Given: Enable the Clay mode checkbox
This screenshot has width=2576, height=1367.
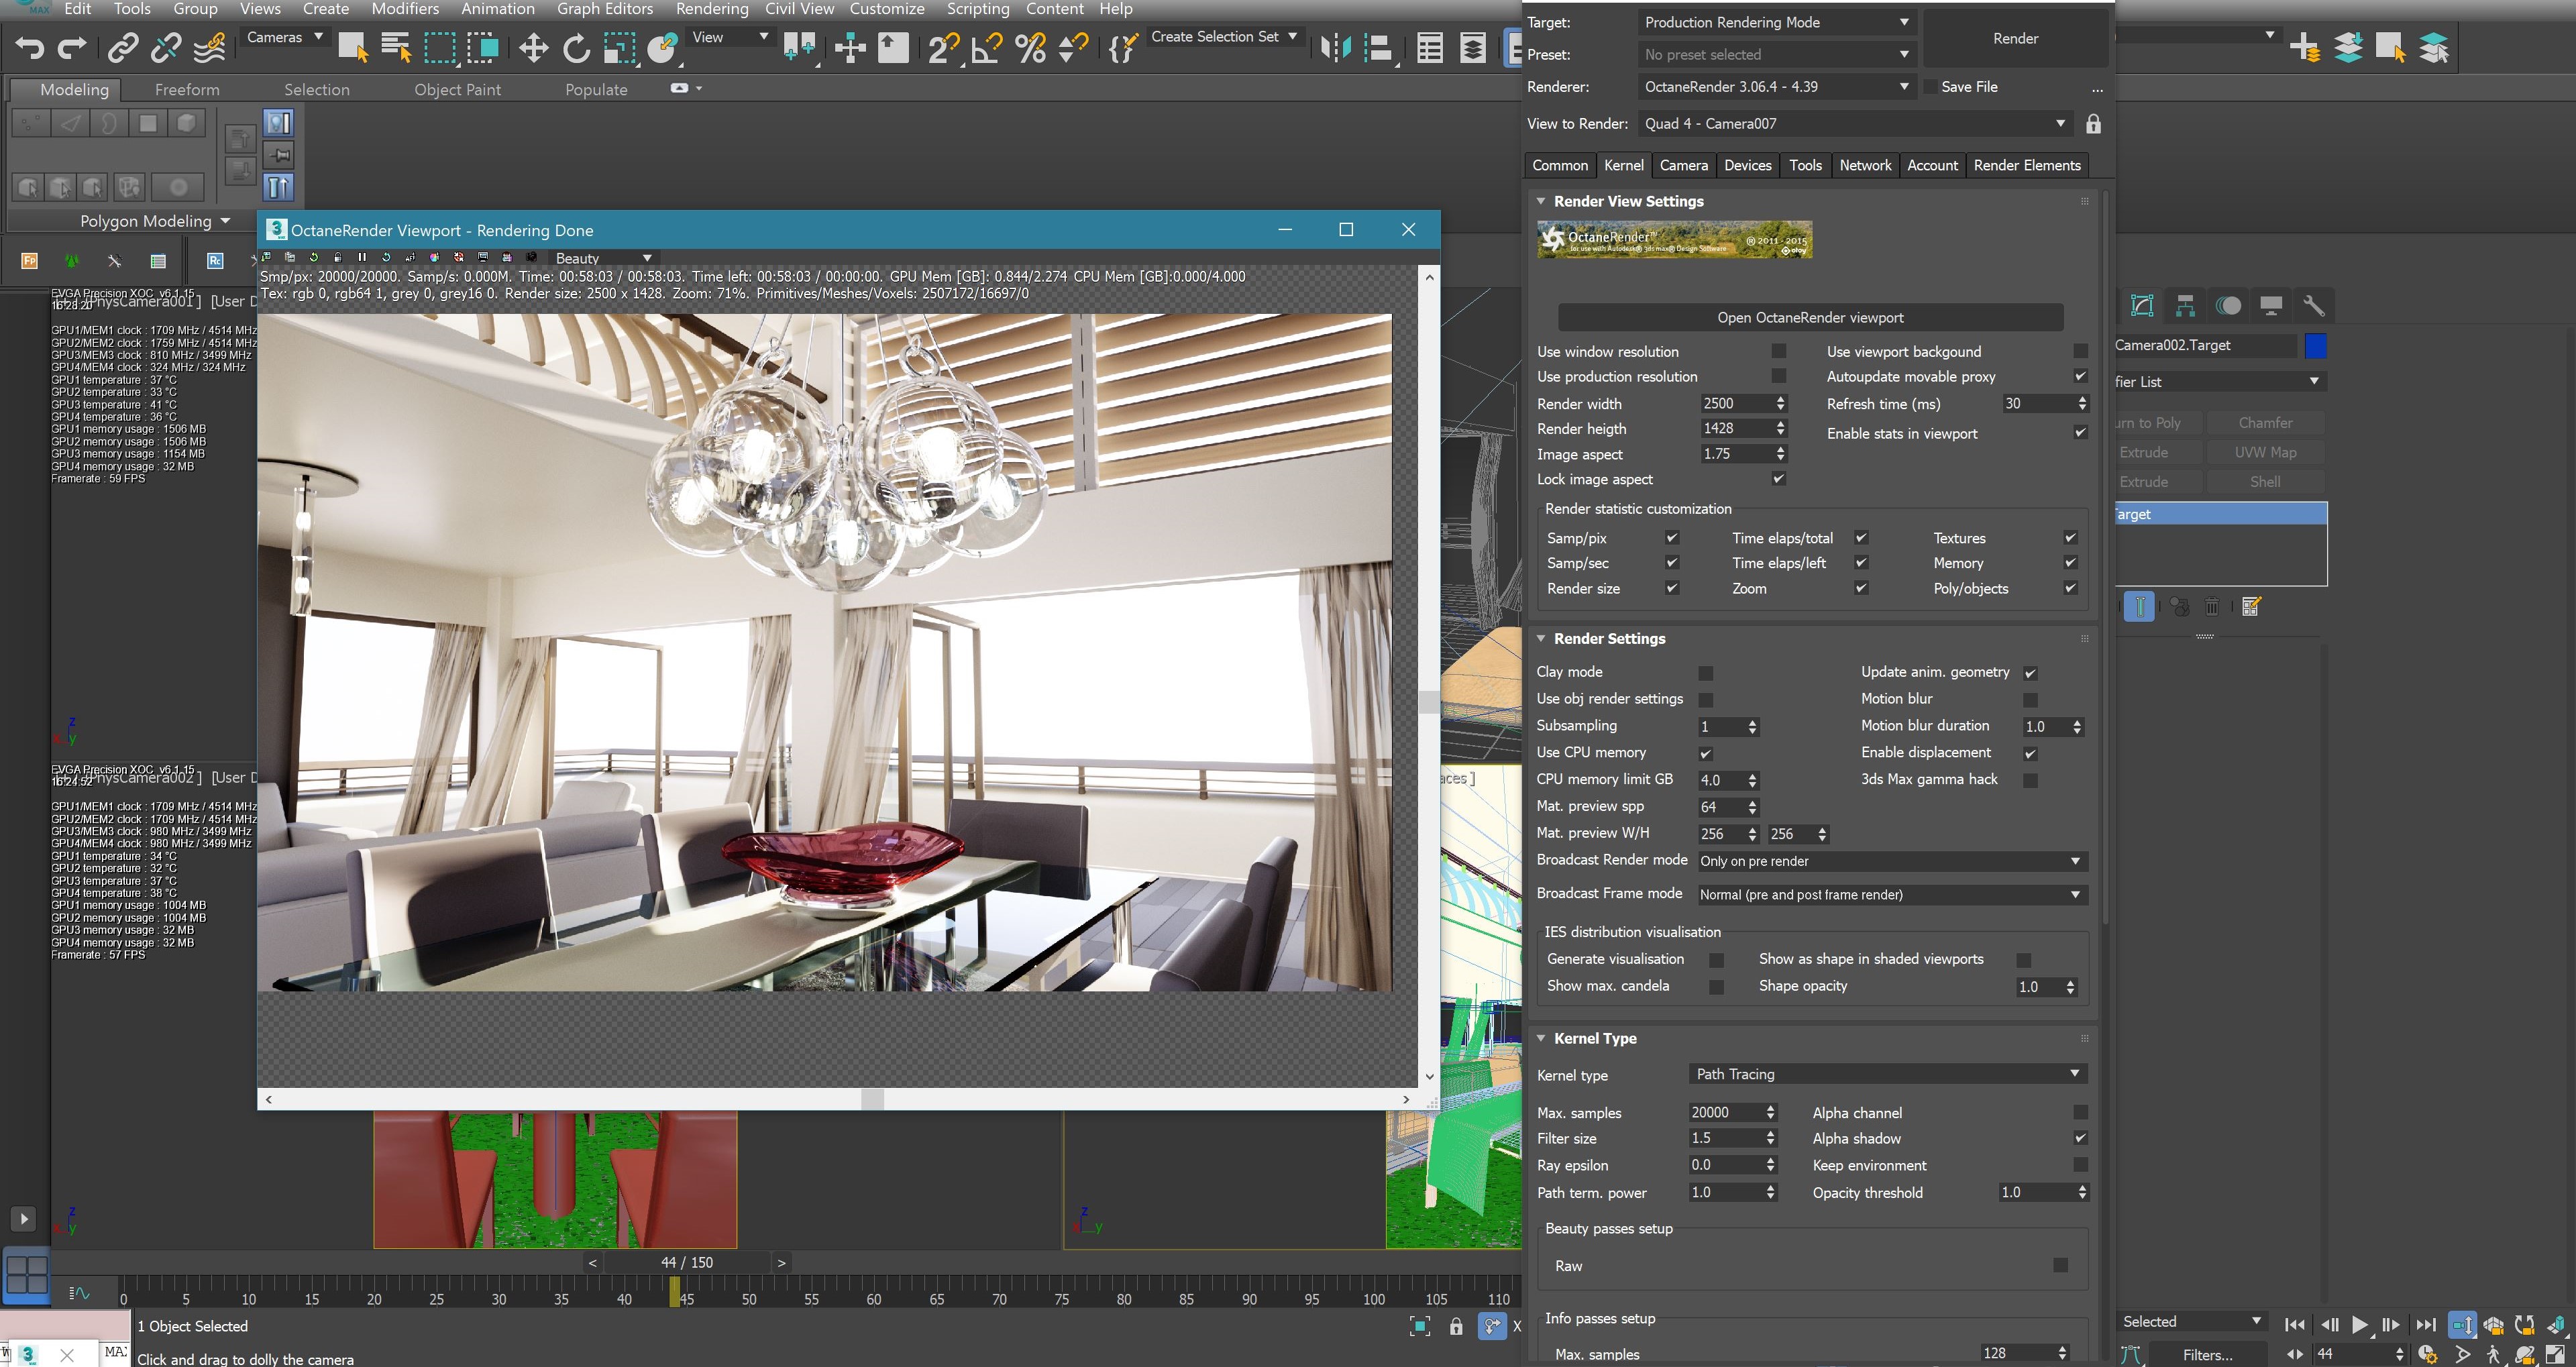Looking at the screenshot, I should (x=1706, y=673).
